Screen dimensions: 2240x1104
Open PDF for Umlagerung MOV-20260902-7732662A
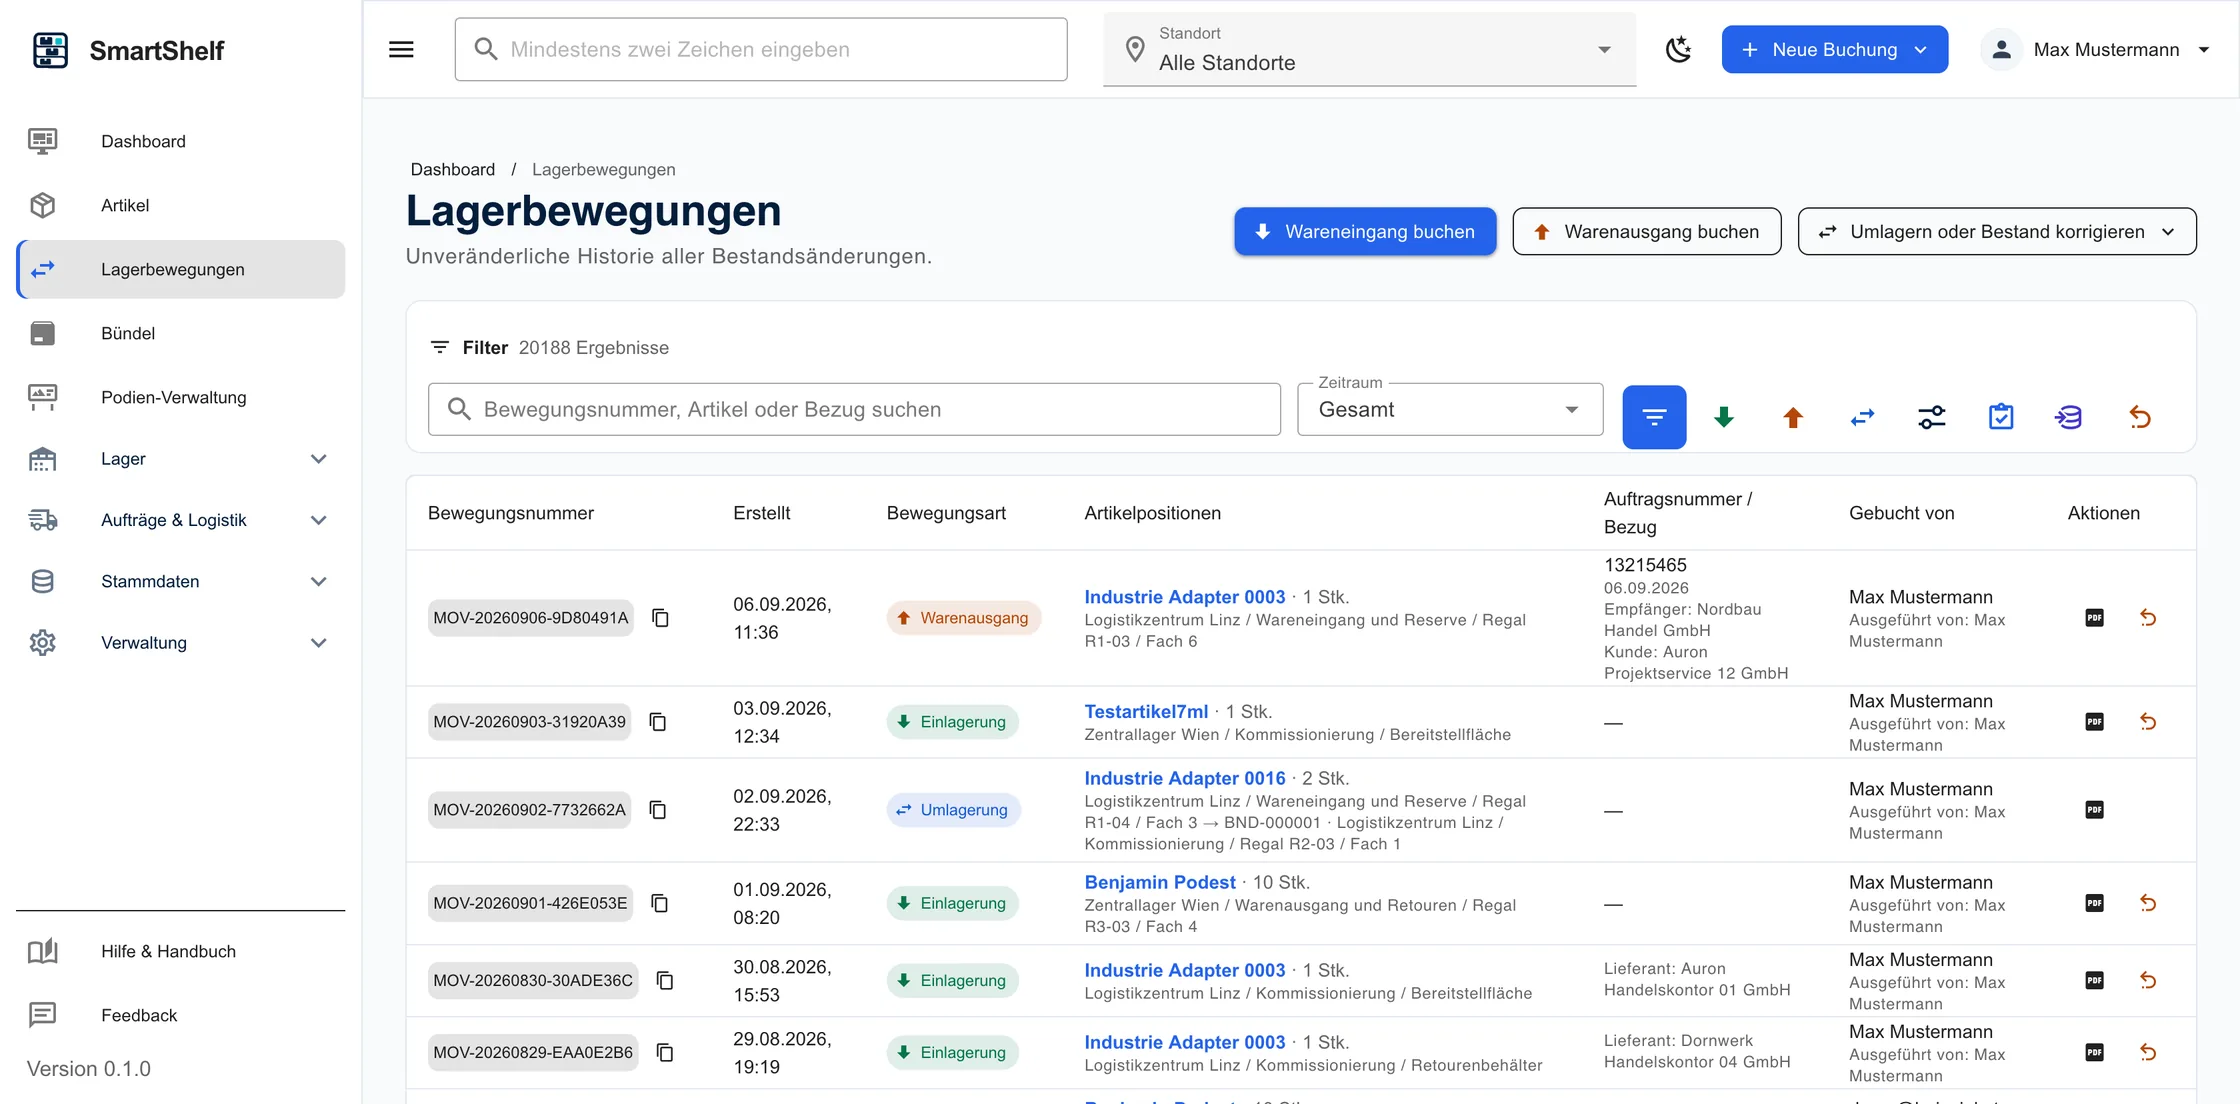pyautogui.click(x=2095, y=810)
